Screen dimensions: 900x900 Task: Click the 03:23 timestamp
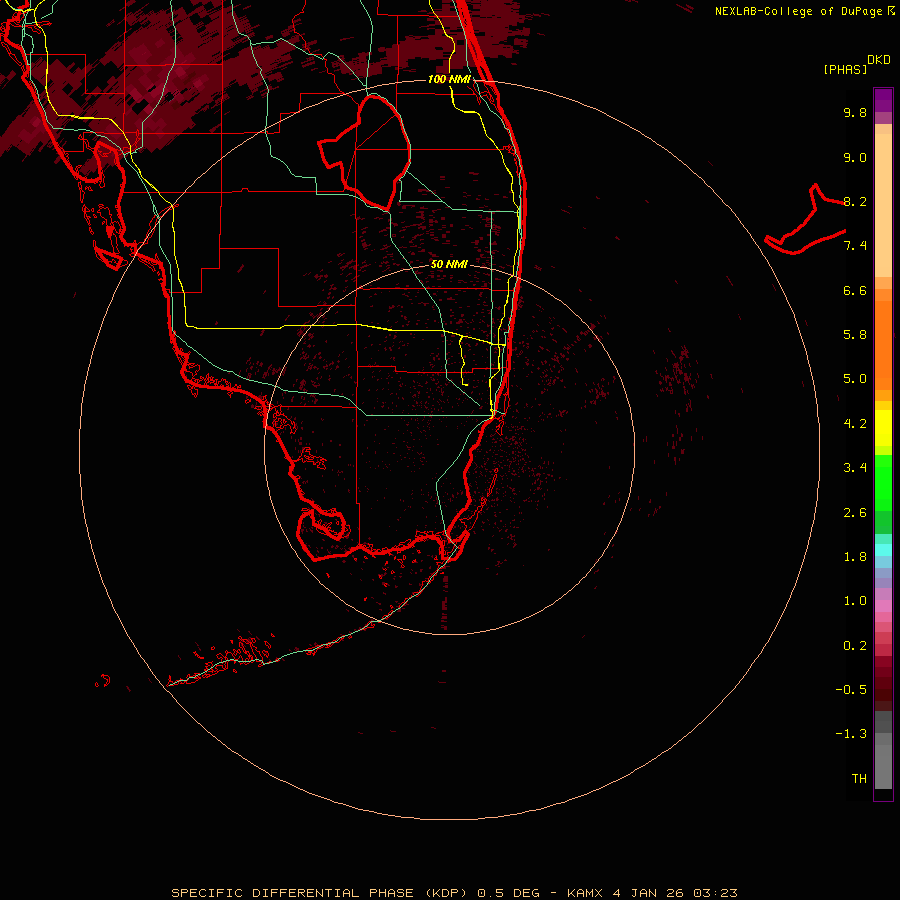point(715,893)
